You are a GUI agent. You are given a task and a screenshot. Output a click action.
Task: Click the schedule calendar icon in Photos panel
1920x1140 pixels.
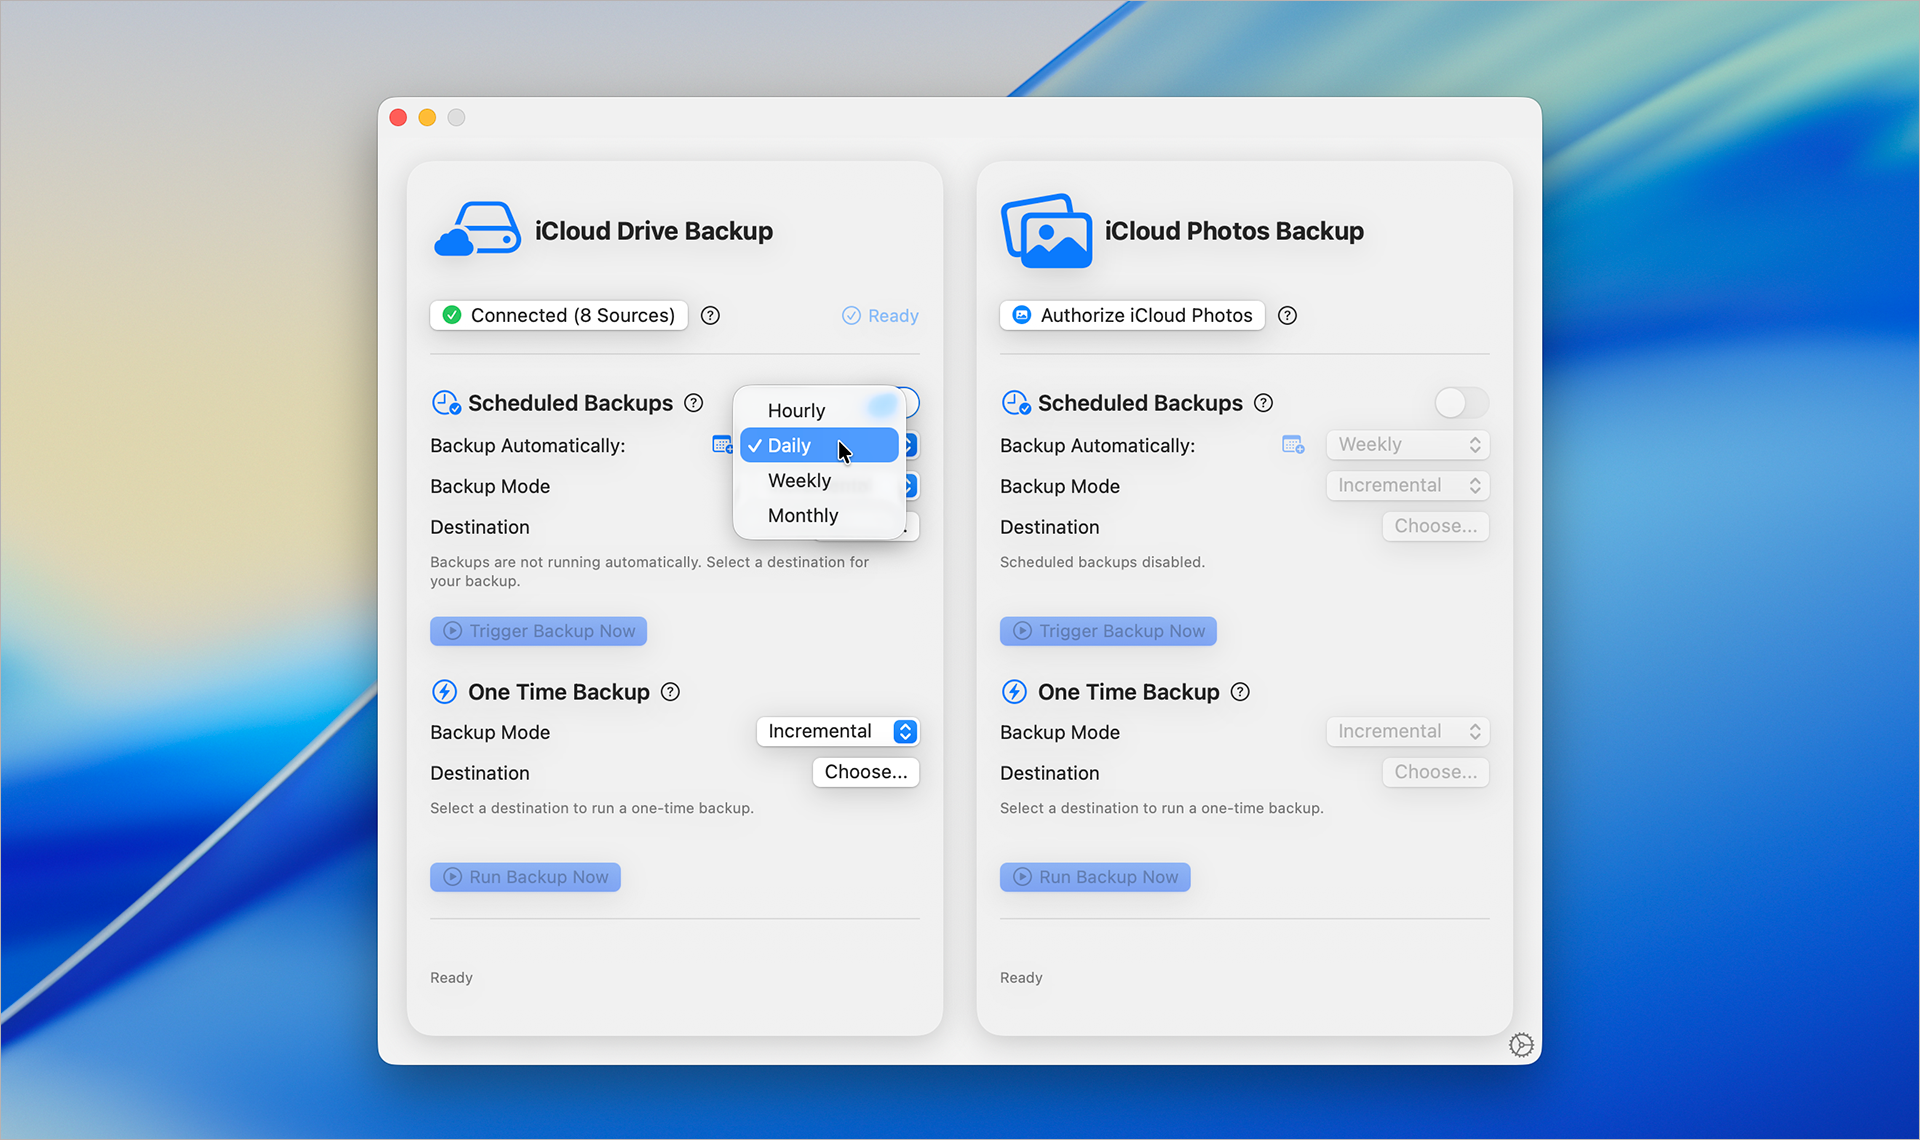(x=1293, y=445)
